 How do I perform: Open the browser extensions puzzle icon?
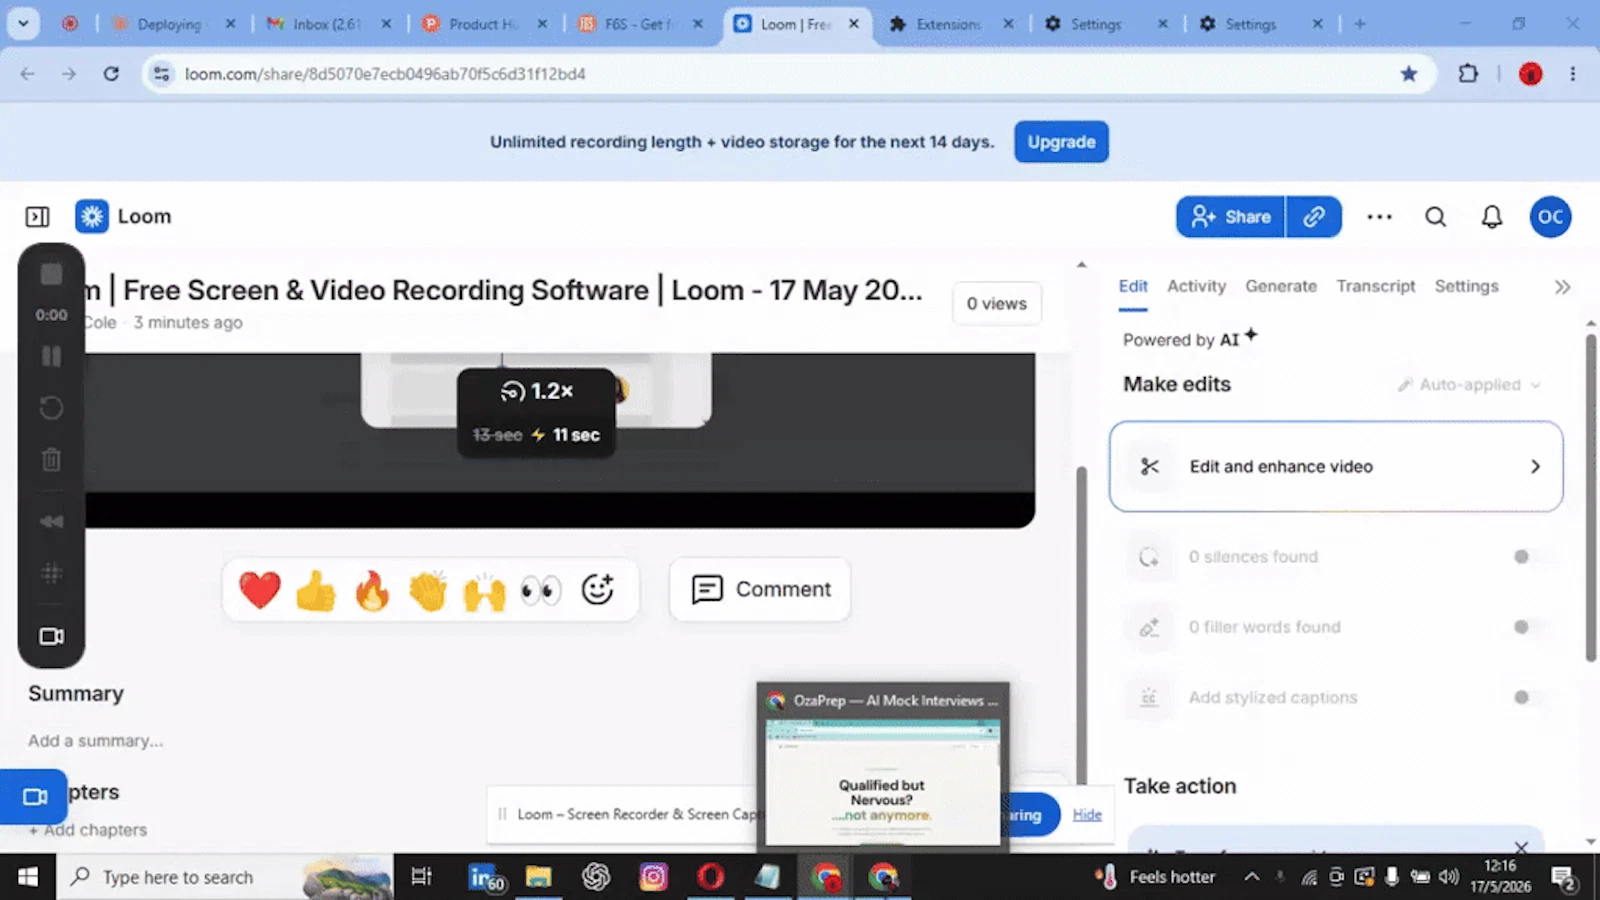[x=1468, y=73]
